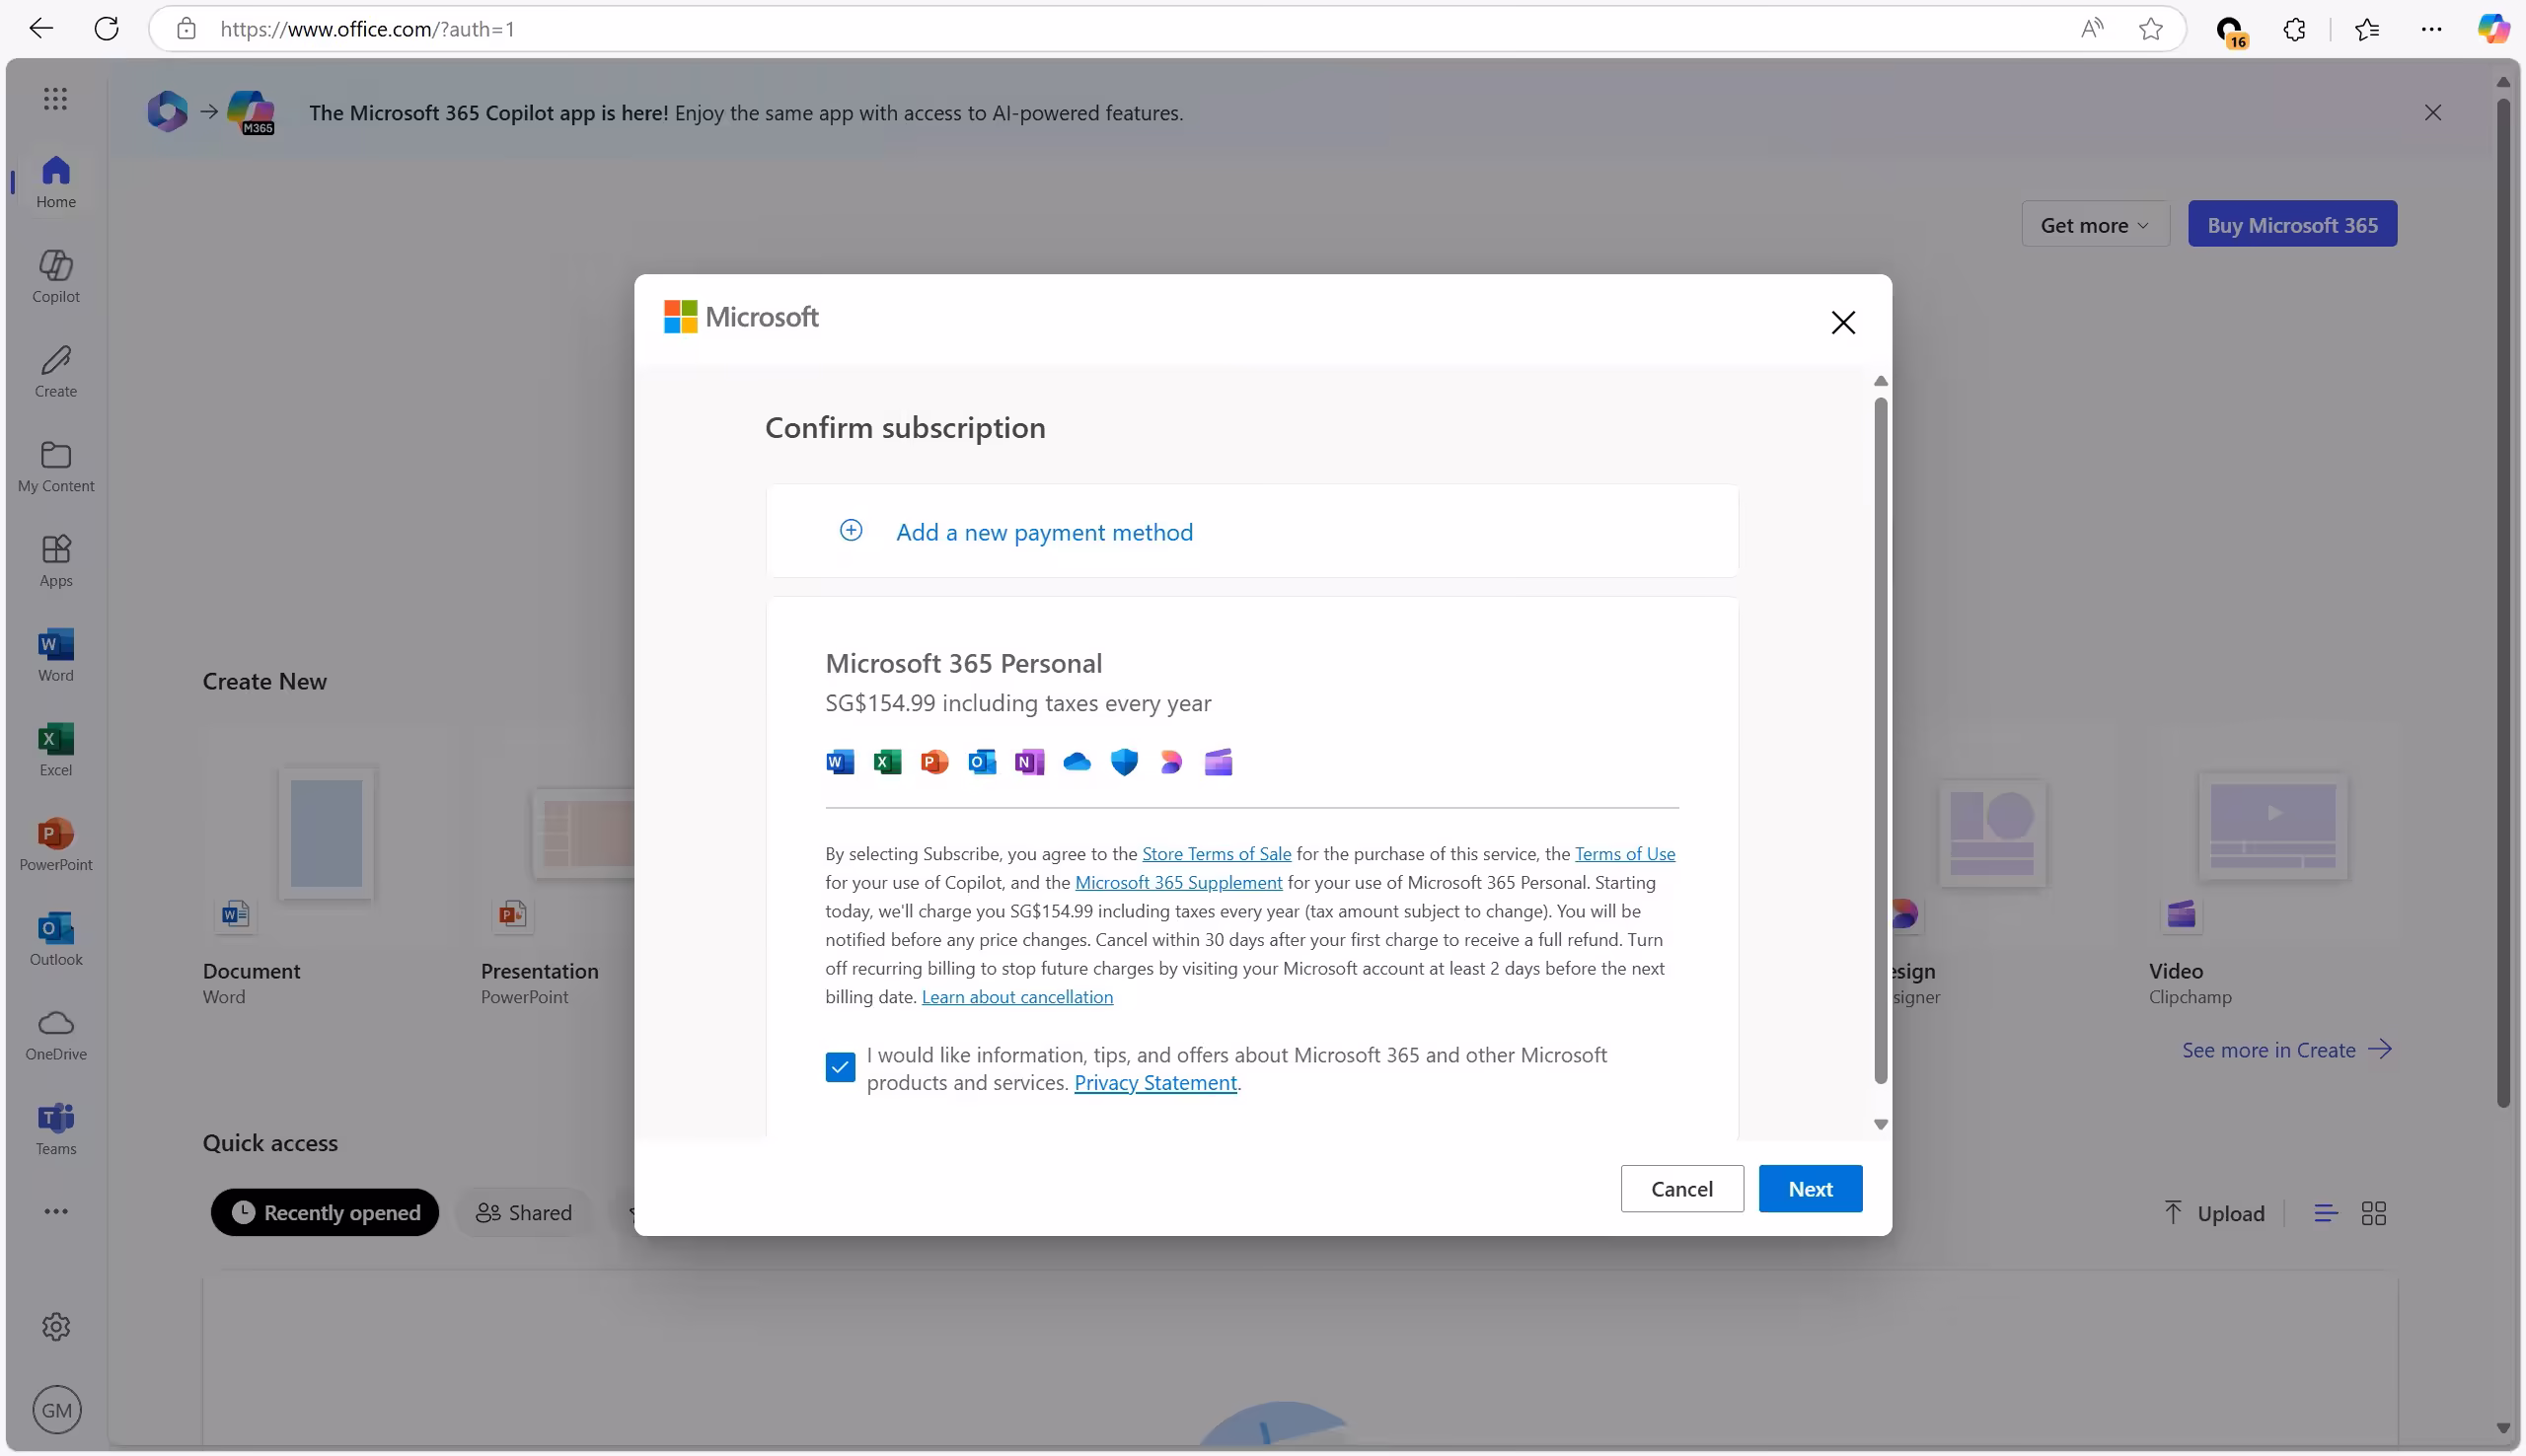
Task: Switch to the Shared tab
Action: point(524,1212)
